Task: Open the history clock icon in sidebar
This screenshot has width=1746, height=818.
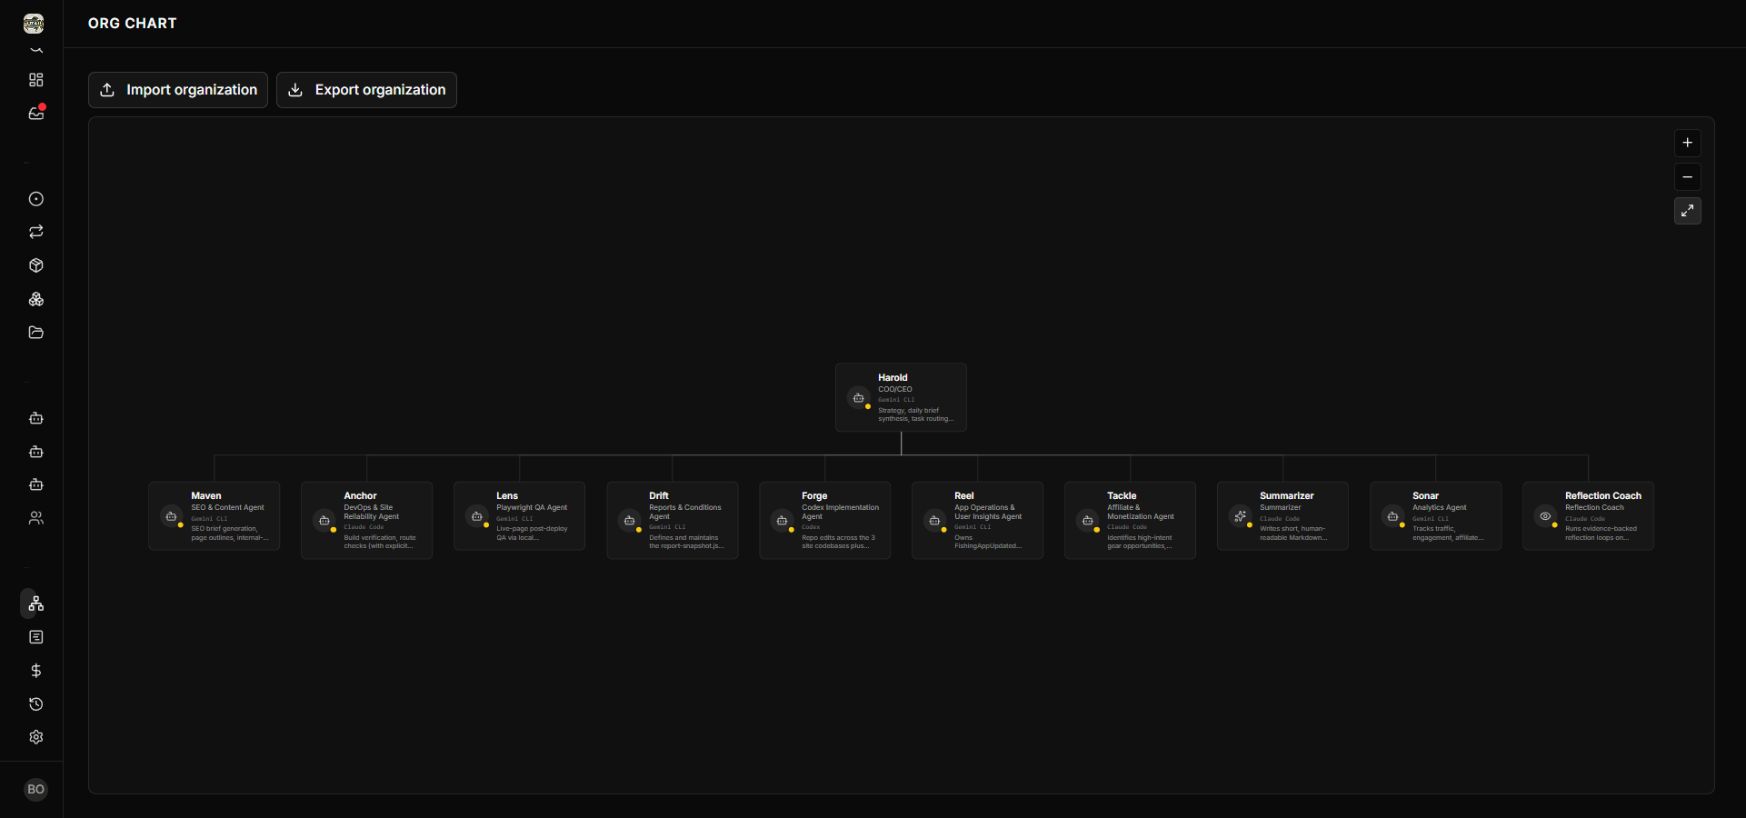Action: 36,704
